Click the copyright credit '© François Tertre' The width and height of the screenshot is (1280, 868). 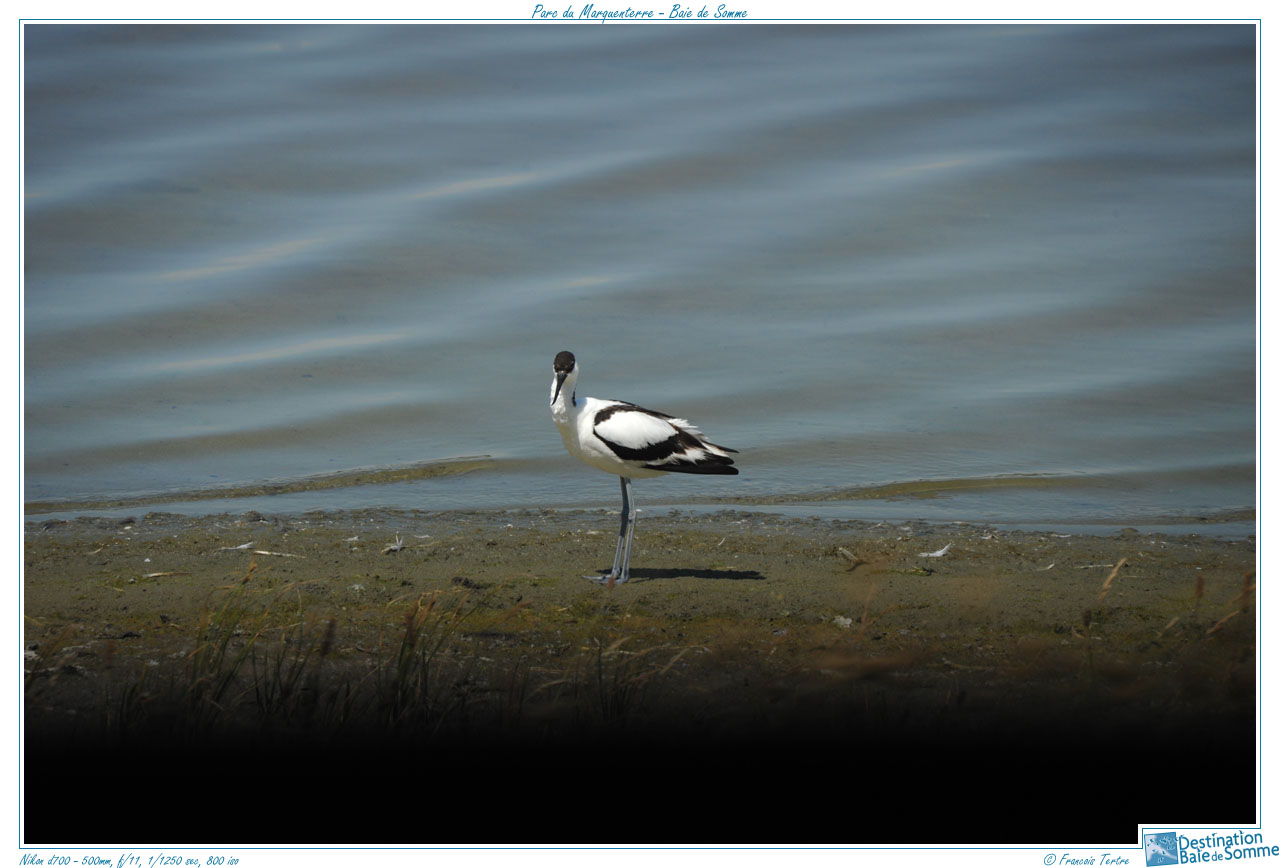coord(1086,859)
